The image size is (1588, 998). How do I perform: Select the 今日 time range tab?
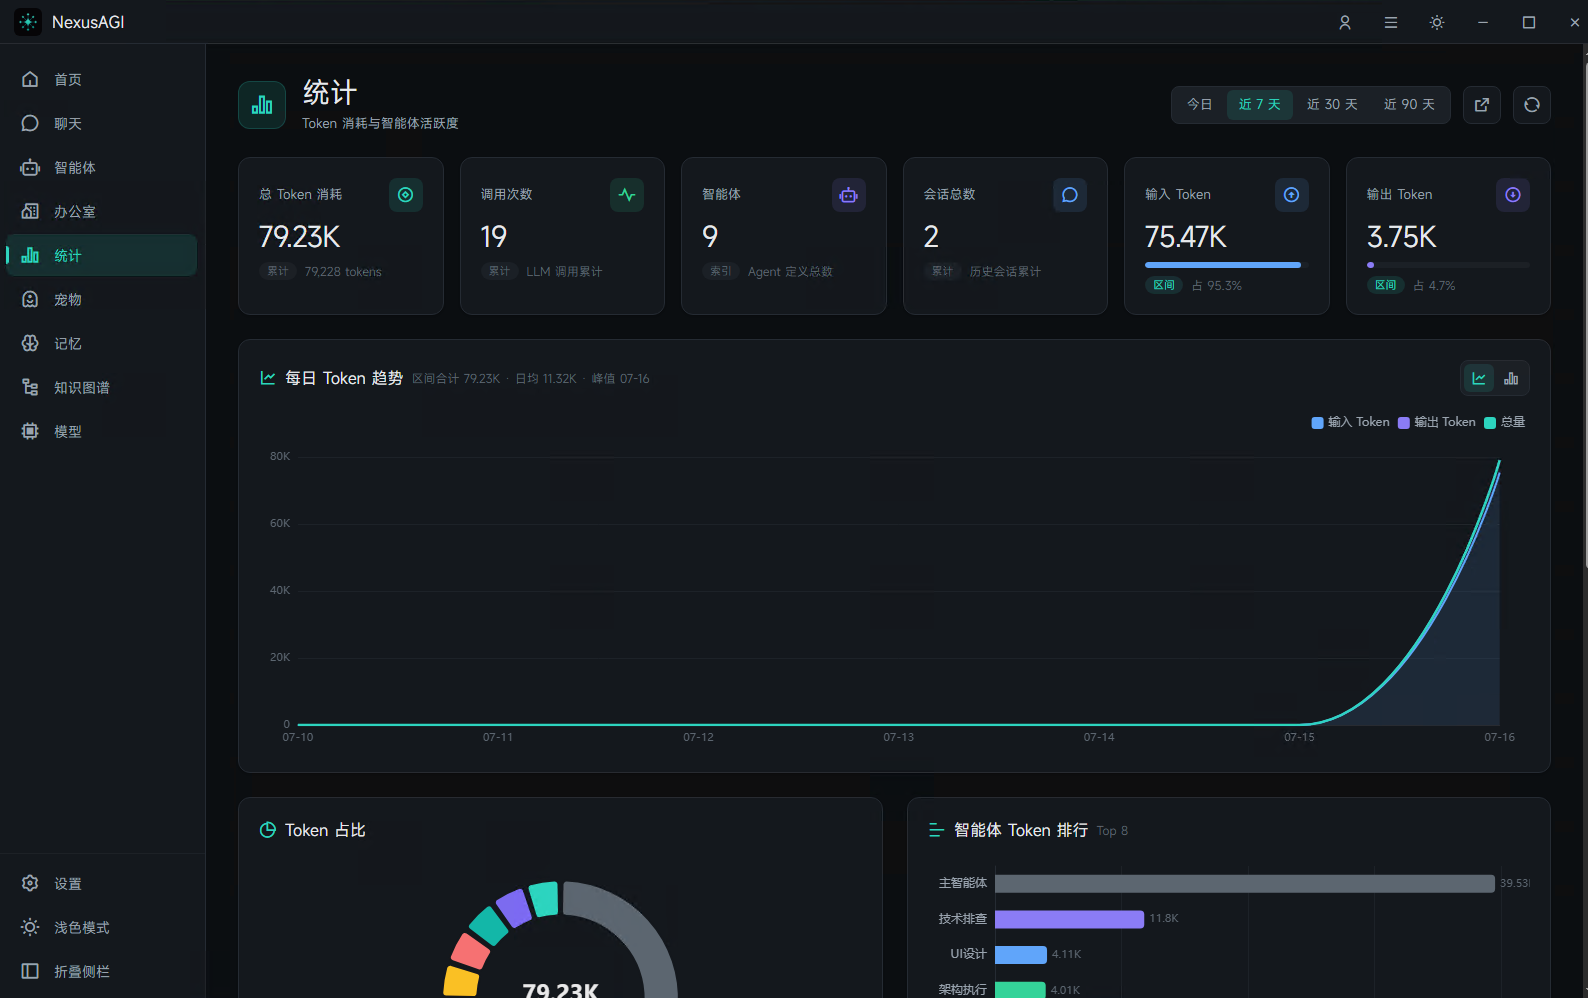[1200, 105]
